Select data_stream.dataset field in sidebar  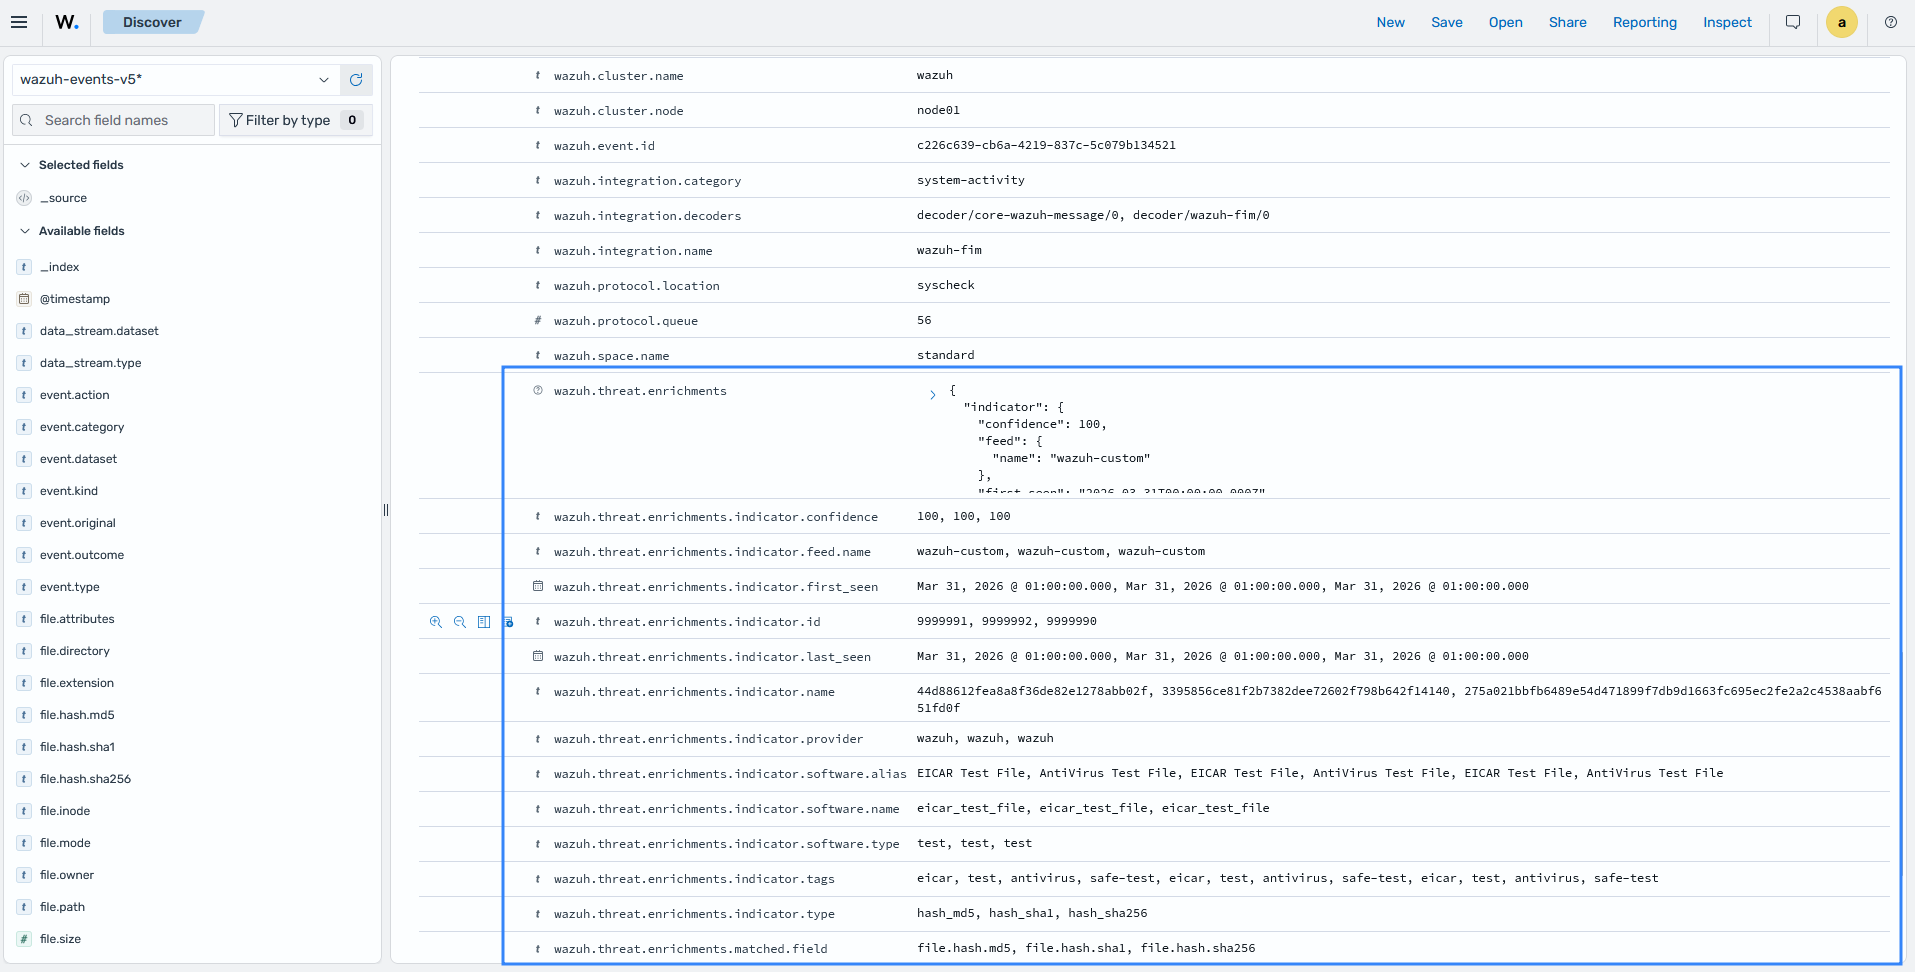coord(99,331)
